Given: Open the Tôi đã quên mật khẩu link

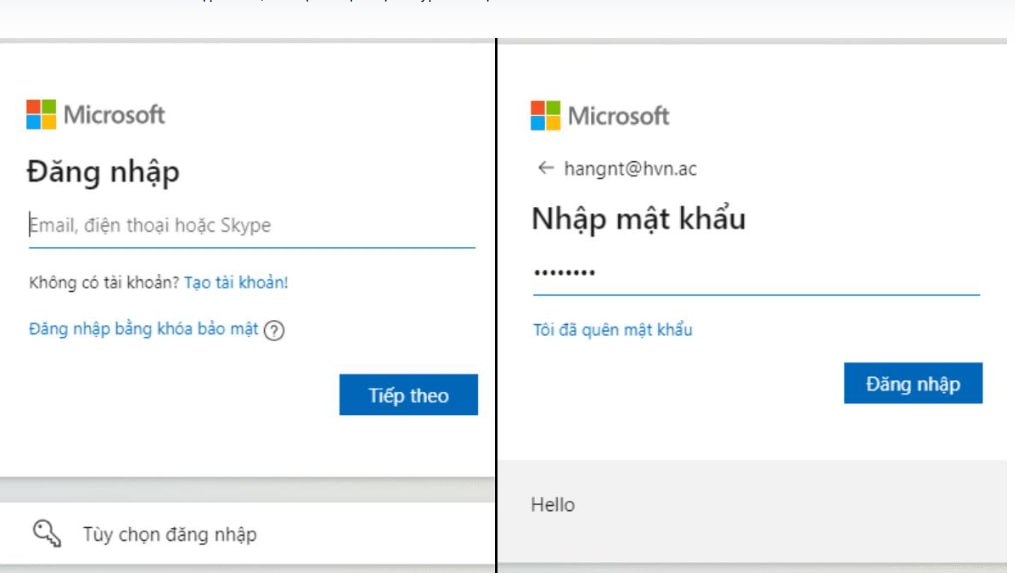Looking at the screenshot, I should click(612, 330).
